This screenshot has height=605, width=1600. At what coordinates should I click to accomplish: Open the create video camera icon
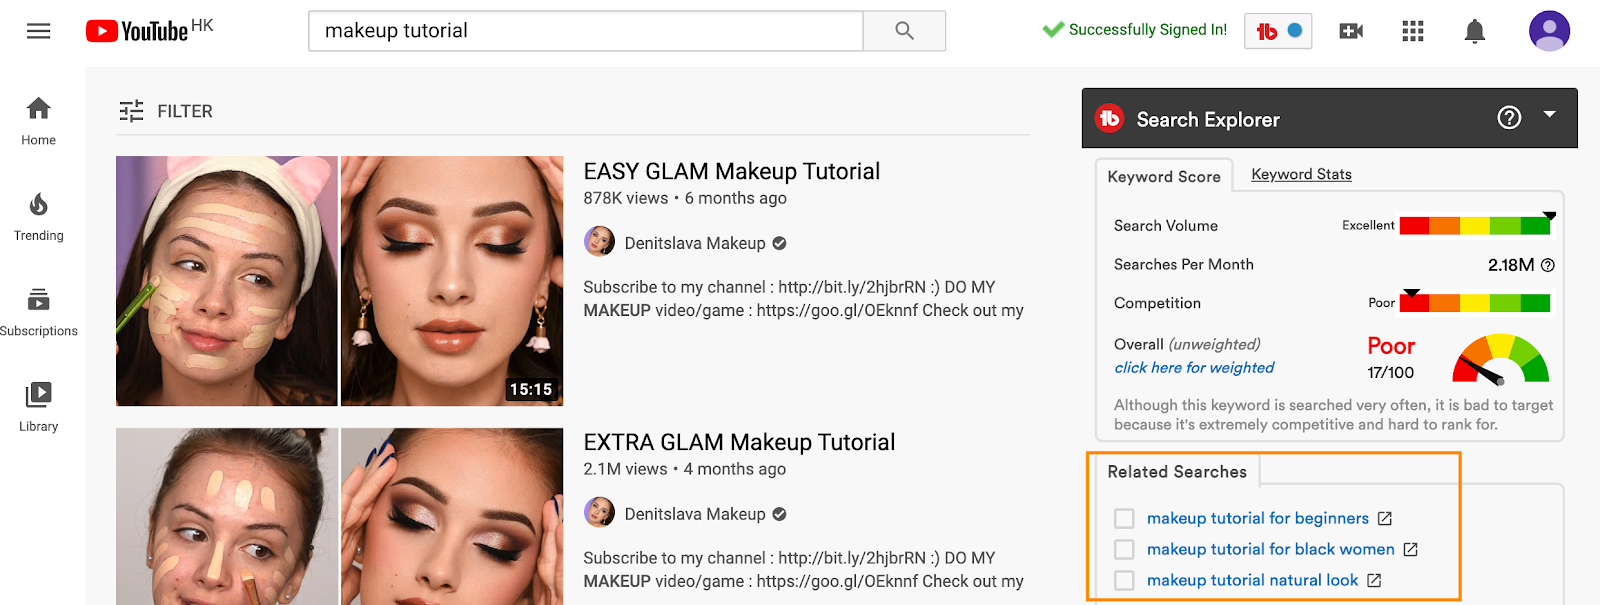1351,31
